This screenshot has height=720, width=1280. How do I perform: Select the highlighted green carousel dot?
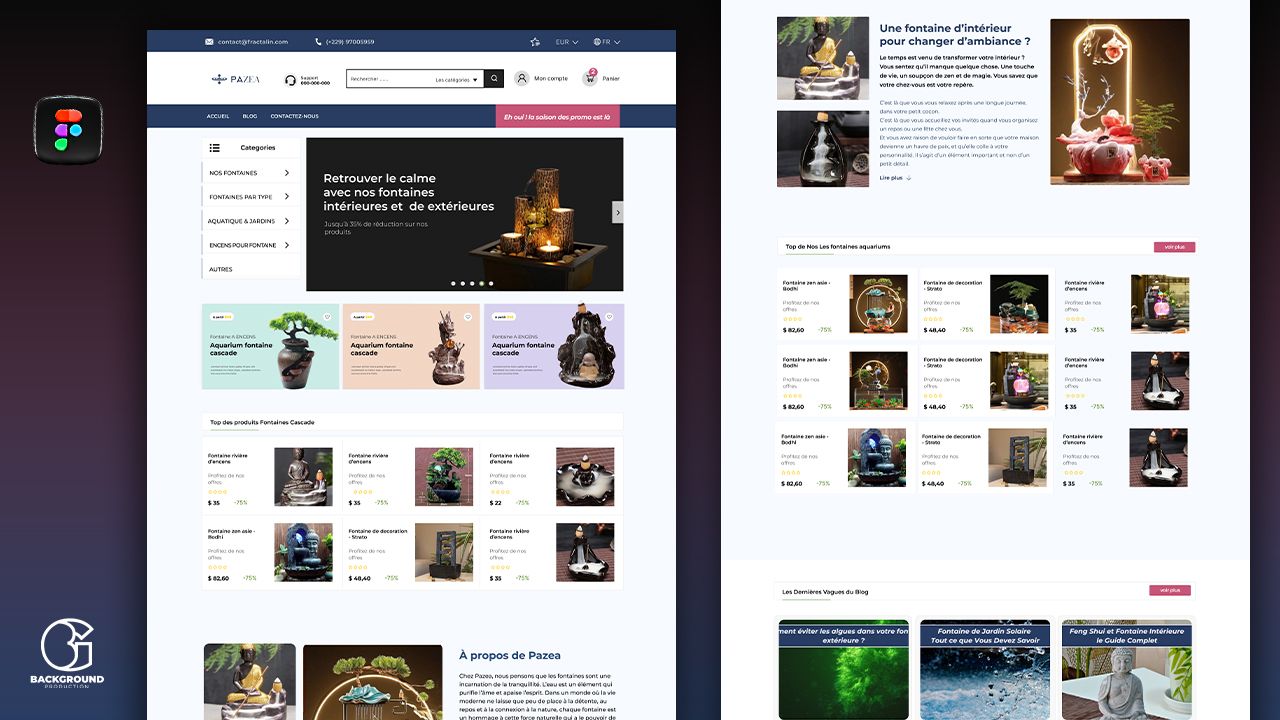(x=482, y=283)
